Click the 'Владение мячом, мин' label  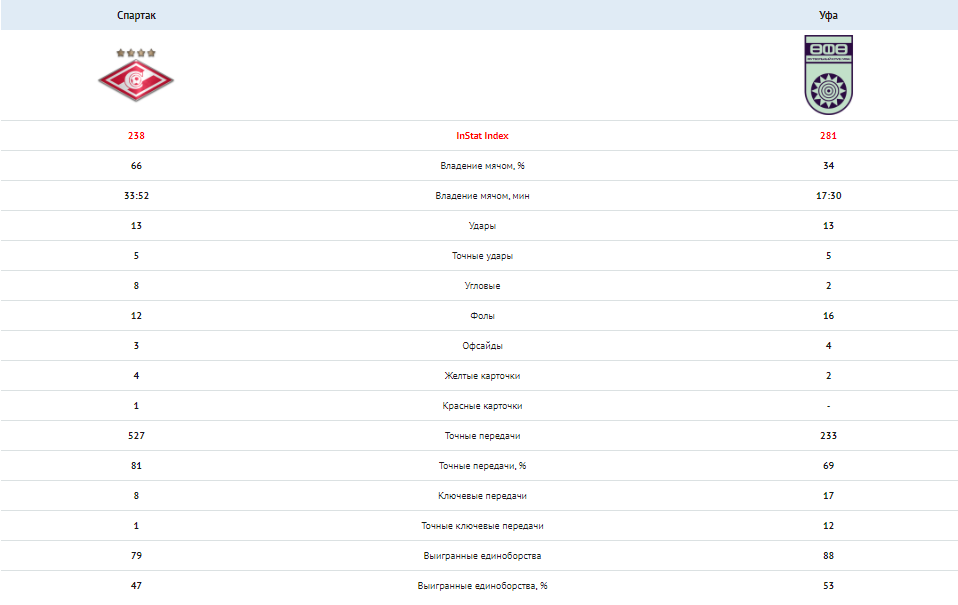482,196
